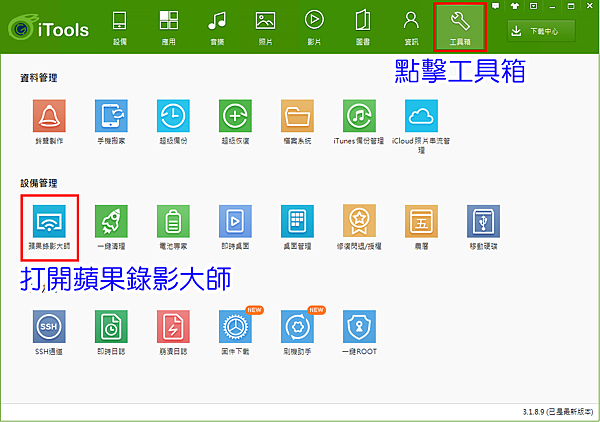Maximize the iTools window

(571, 6)
